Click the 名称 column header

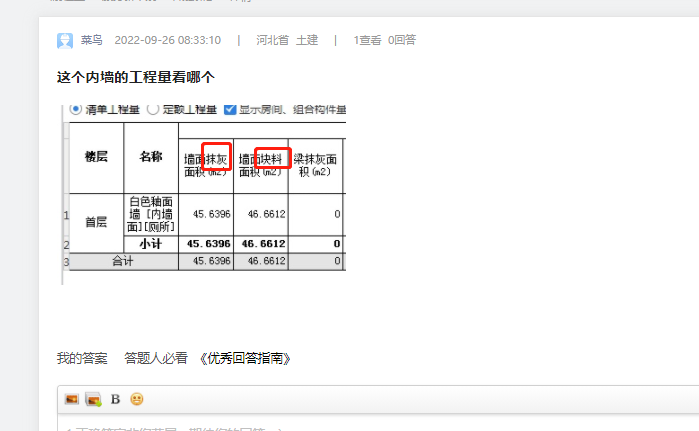(151, 157)
